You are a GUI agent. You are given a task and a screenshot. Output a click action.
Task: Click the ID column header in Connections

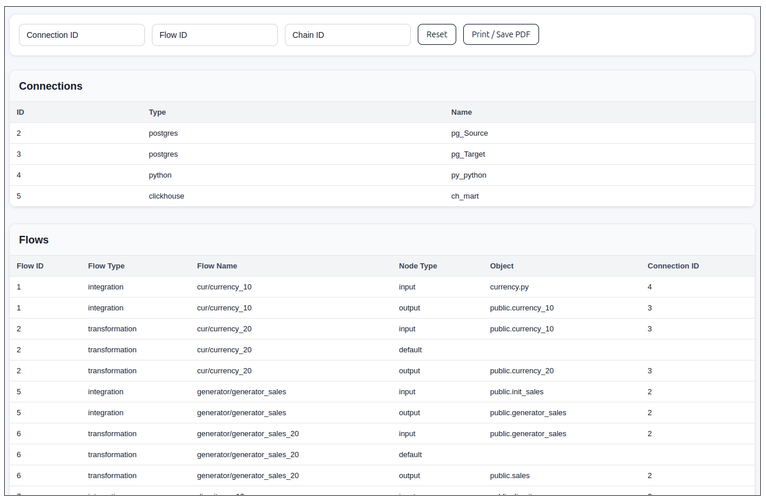pyautogui.click(x=21, y=112)
